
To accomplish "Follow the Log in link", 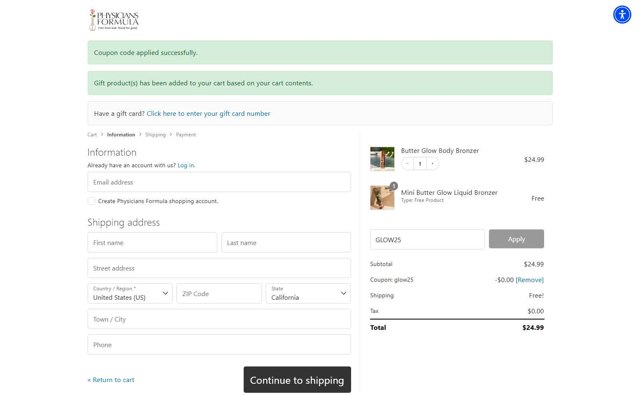I will [186, 165].
